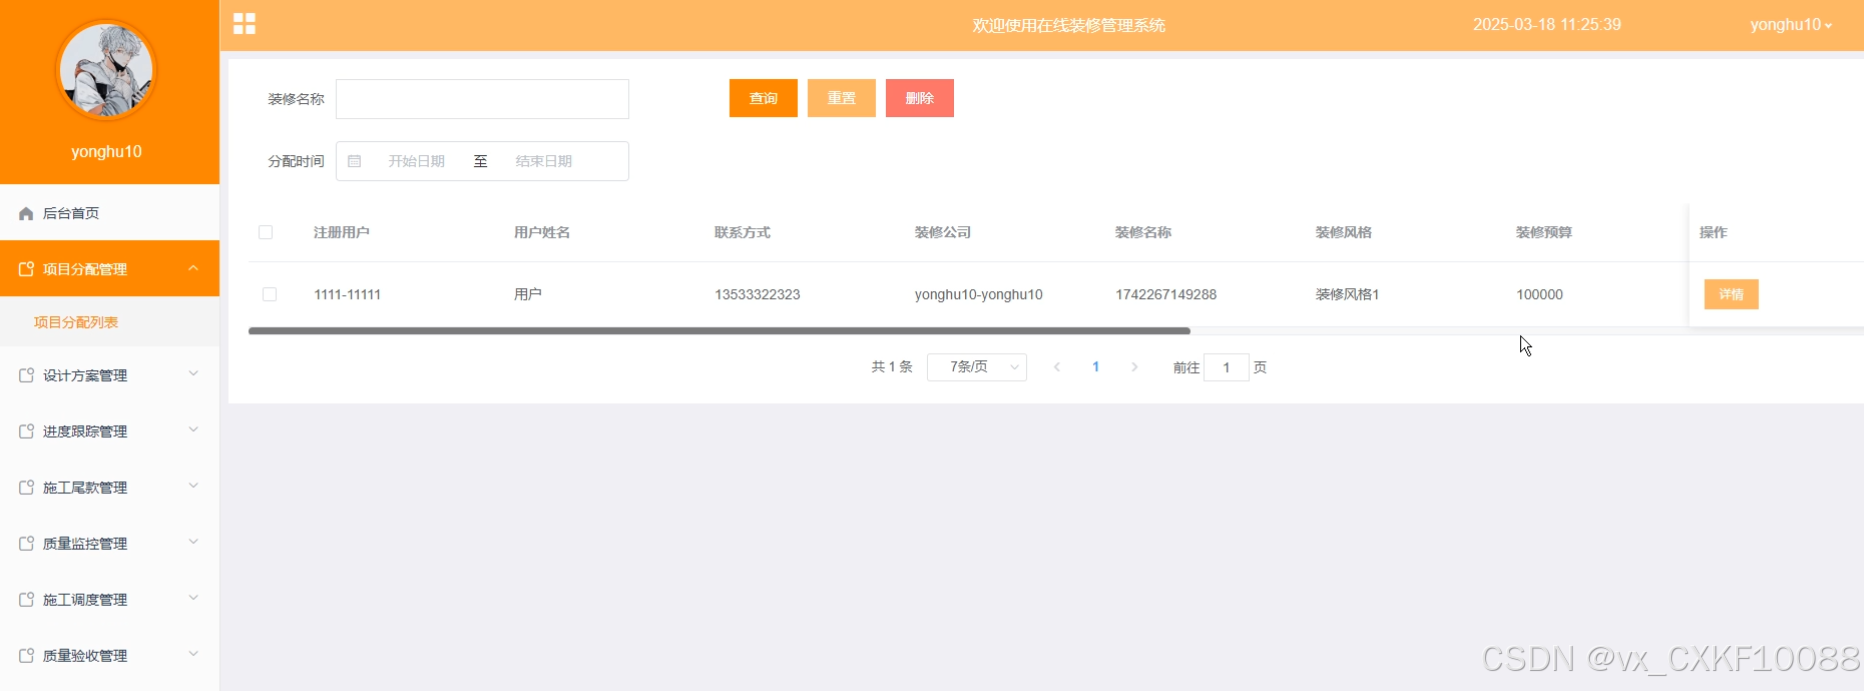Click the 质量验收管理 menu icon
1864x691 pixels.
click(x=26, y=655)
